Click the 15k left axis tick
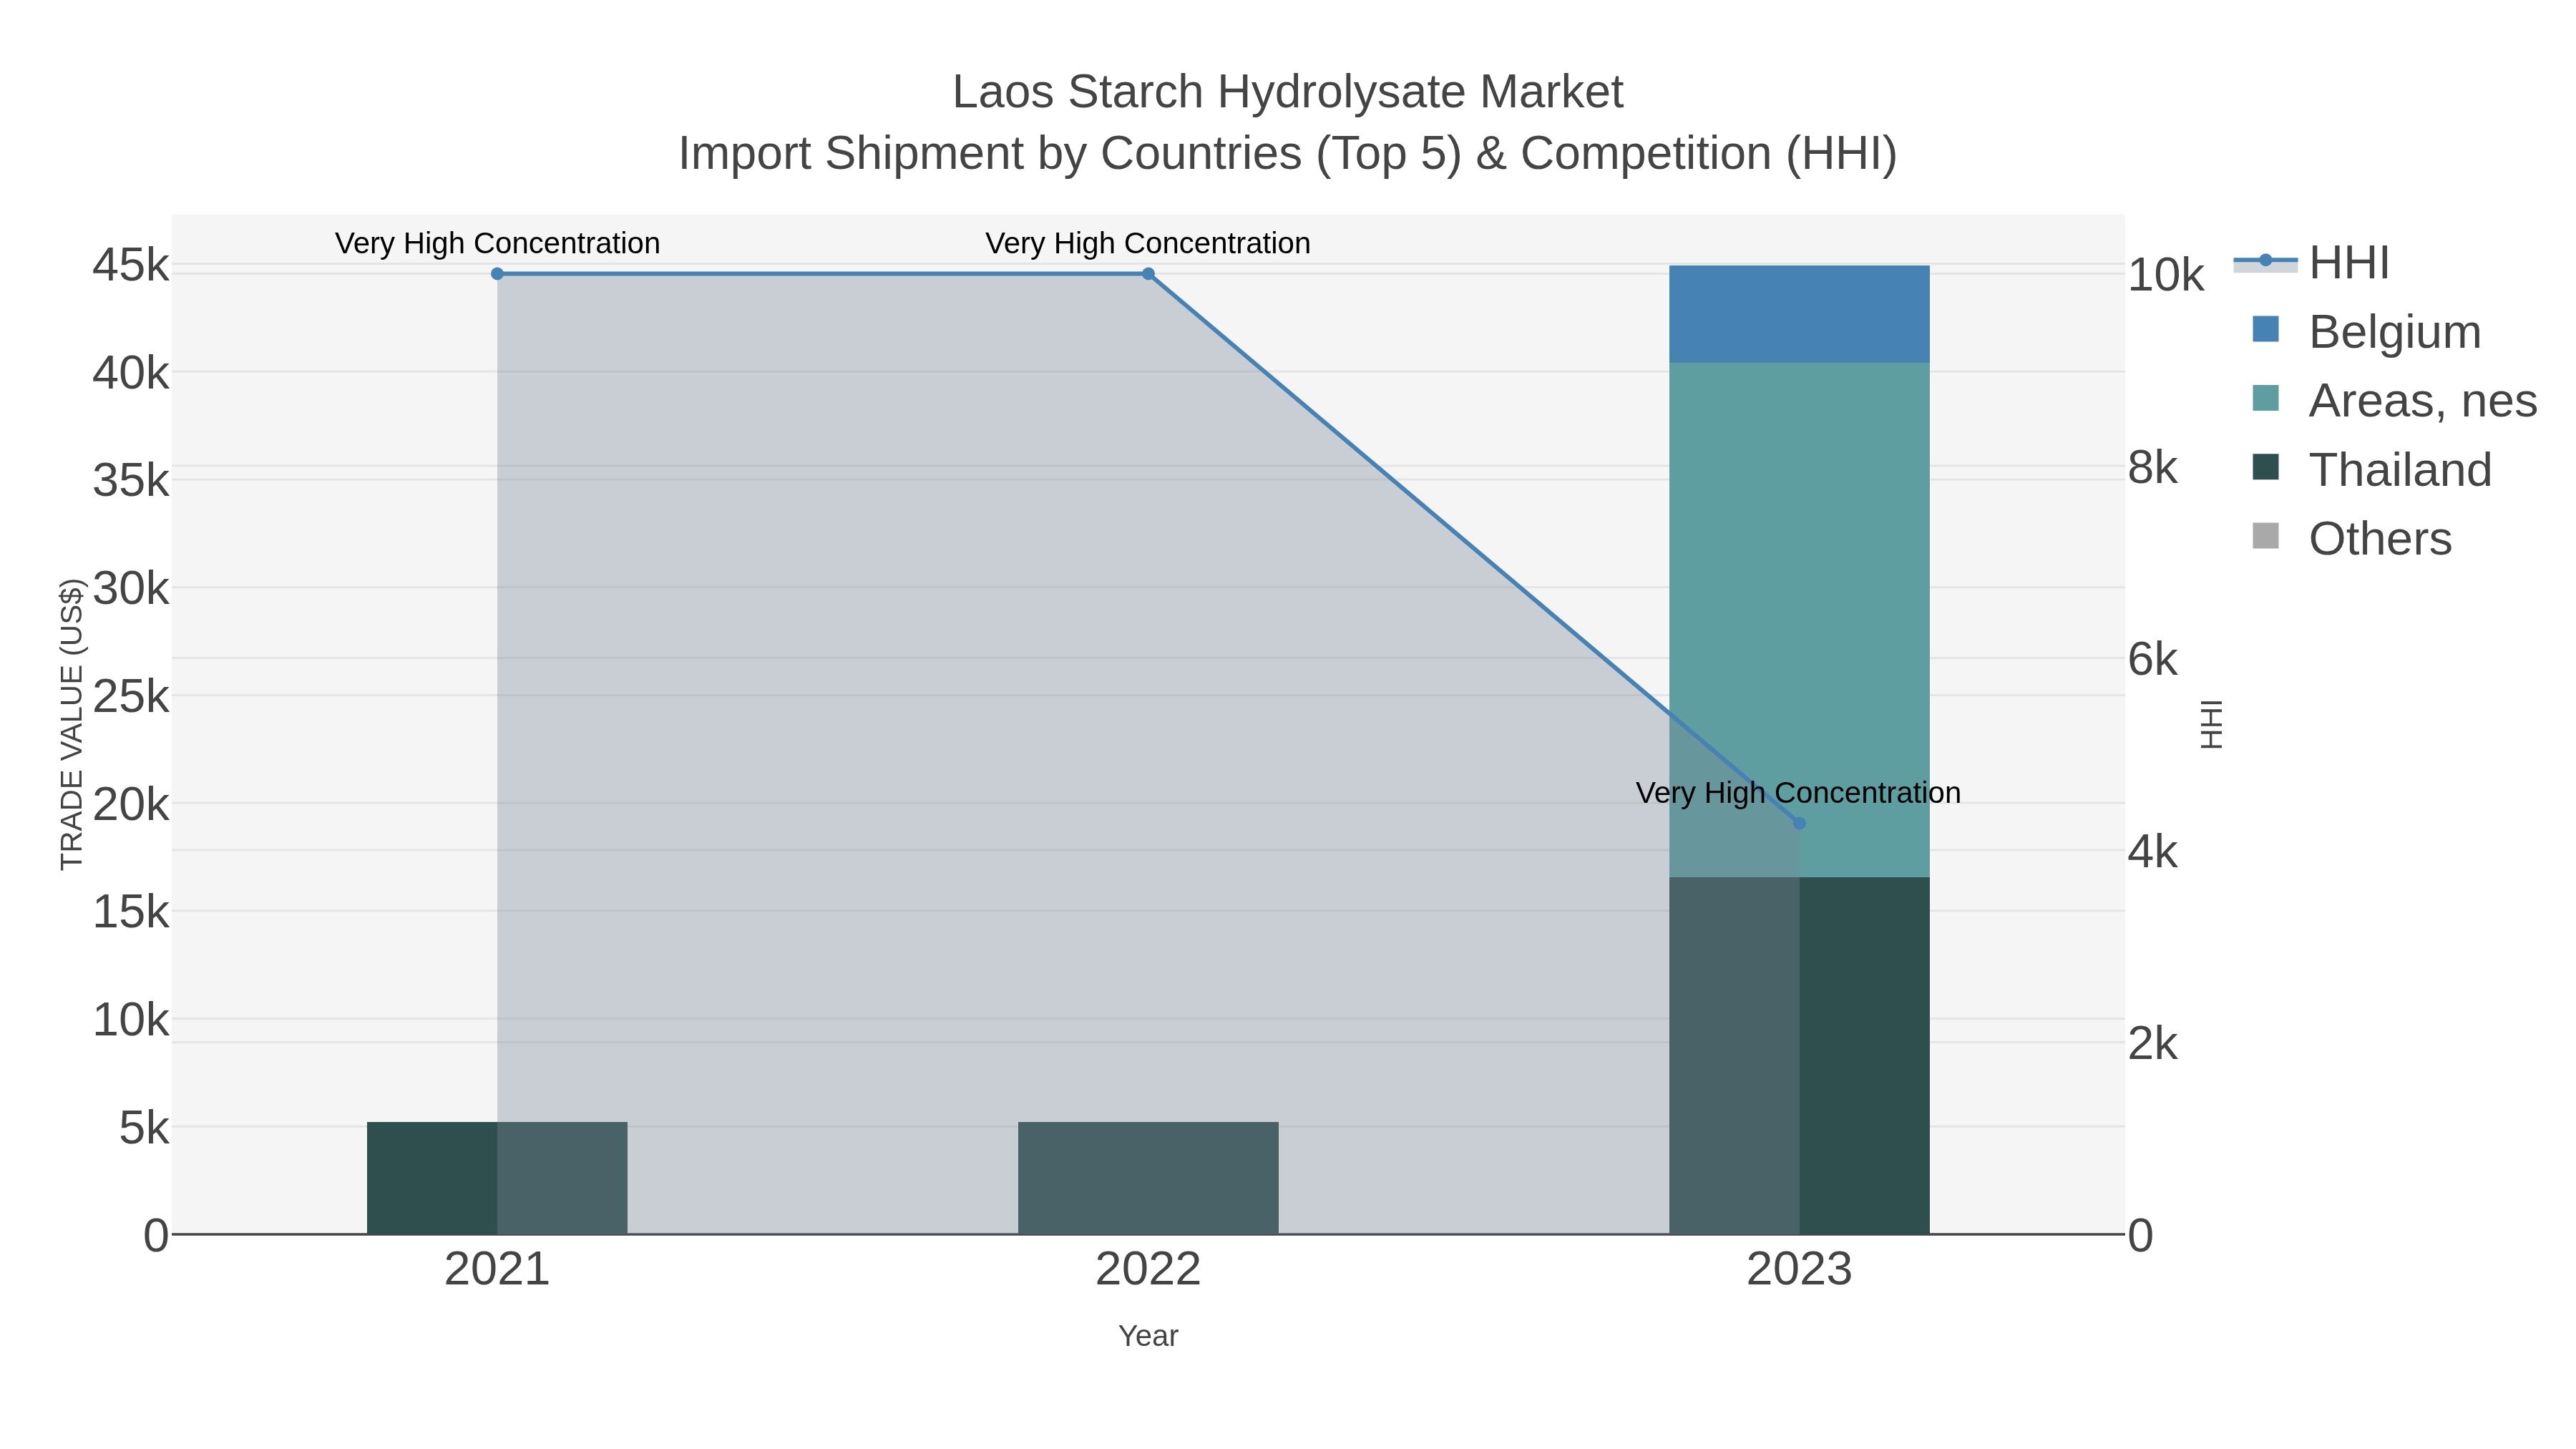The height and width of the screenshot is (1449, 2576). click(x=131, y=912)
